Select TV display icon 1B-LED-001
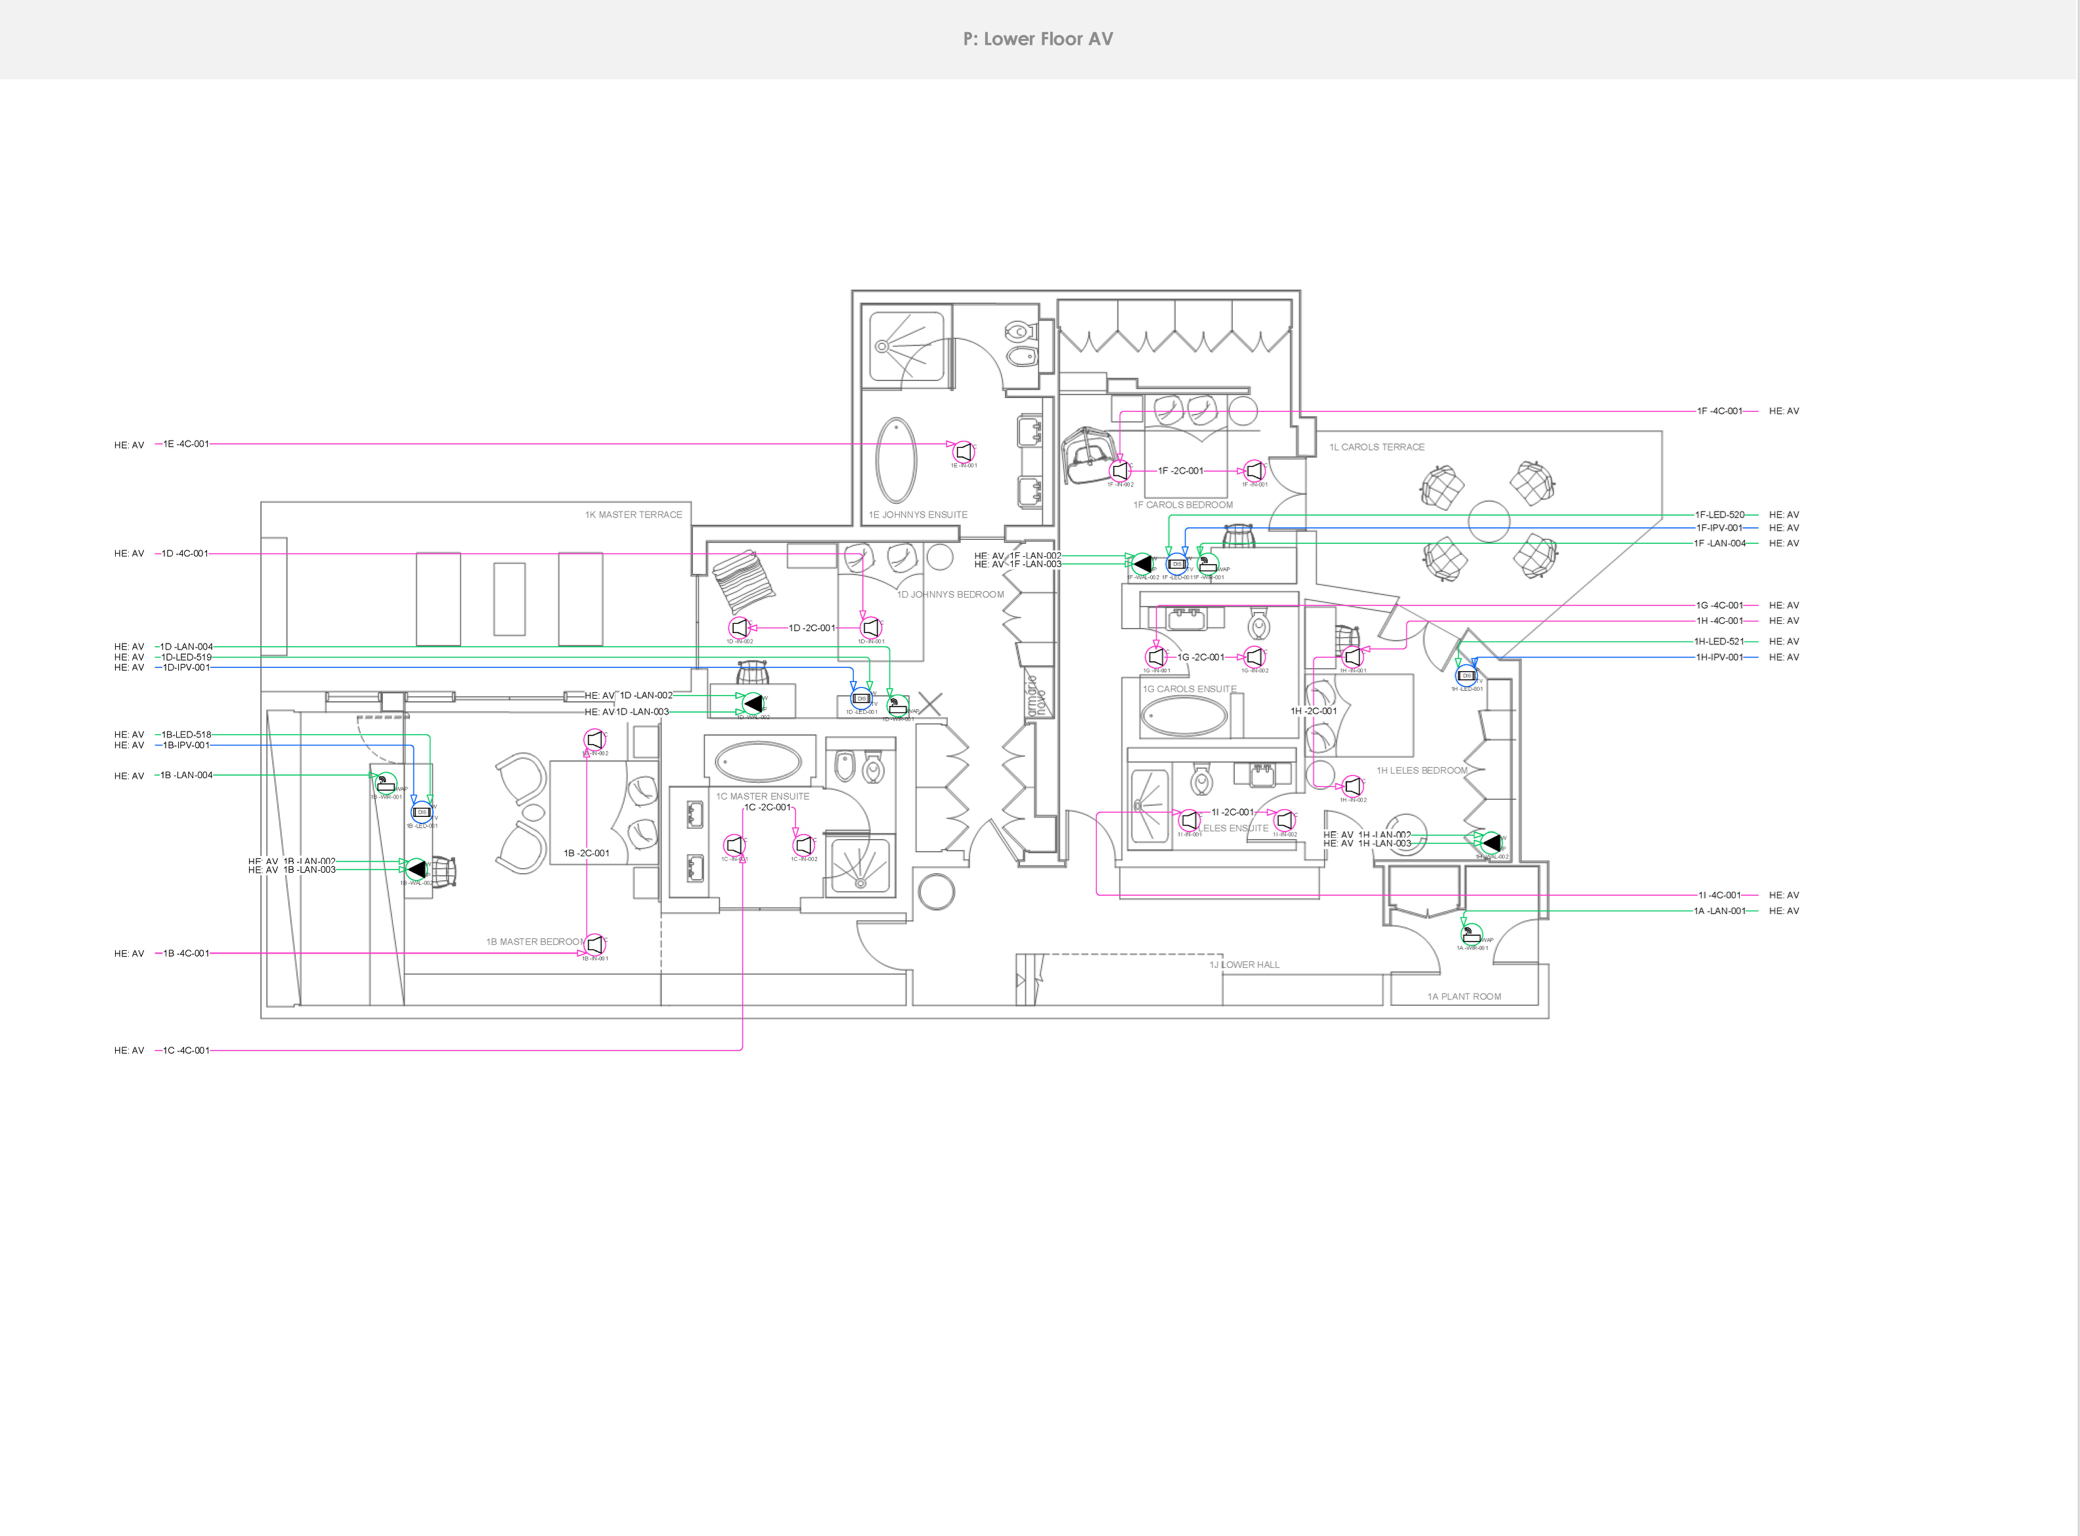Image resolution: width=2080 pixels, height=1536 pixels. (x=422, y=812)
